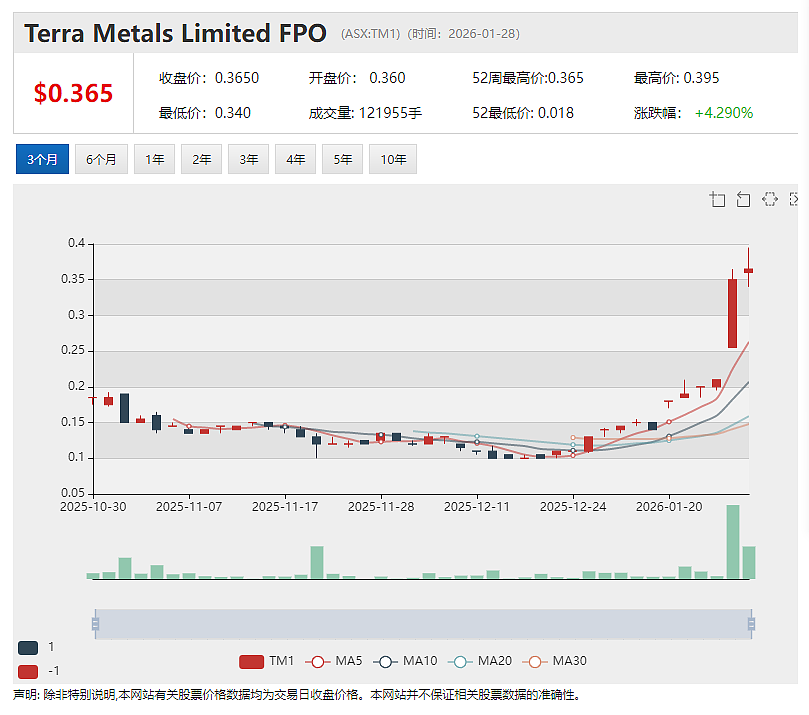The height and width of the screenshot is (715, 809).
Task: Click the 52最低价: 0.018 text
Action: click(x=523, y=112)
